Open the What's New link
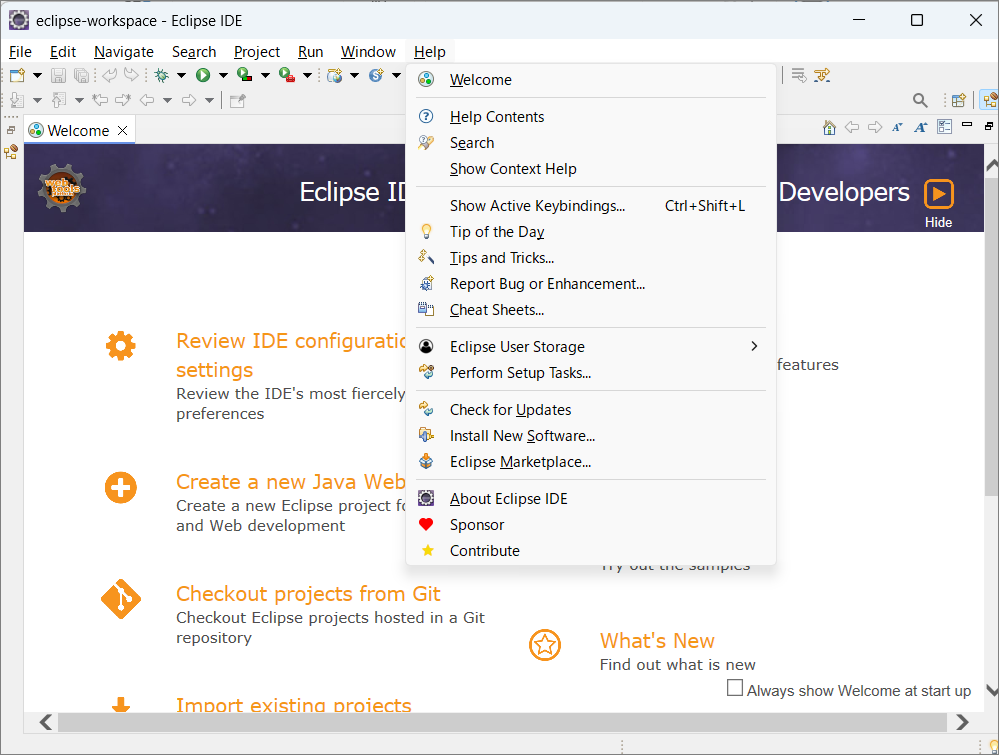 point(657,641)
